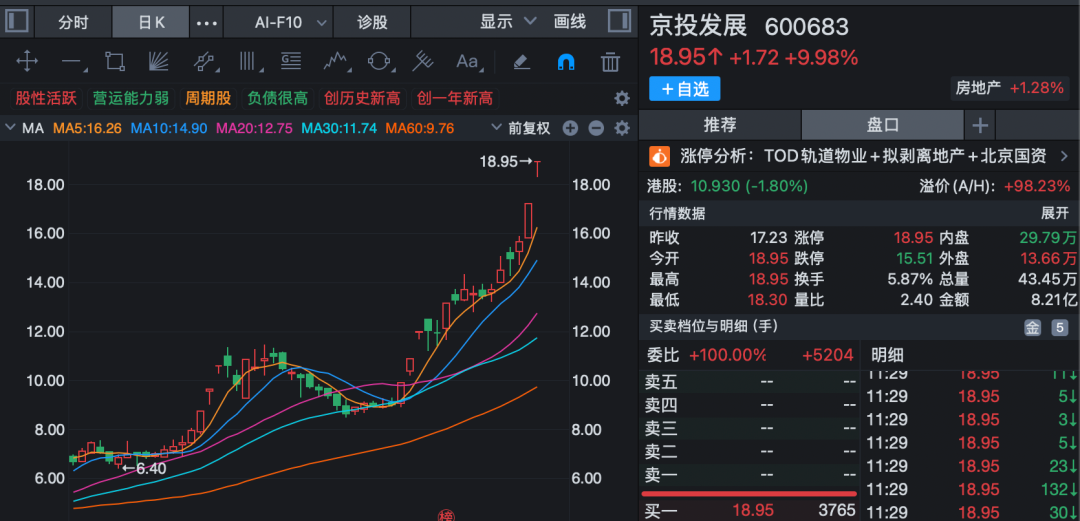The image size is (1080, 521).
Task: Remove indicator with minus icon
Action: pyautogui.click(x=596, y=128)
